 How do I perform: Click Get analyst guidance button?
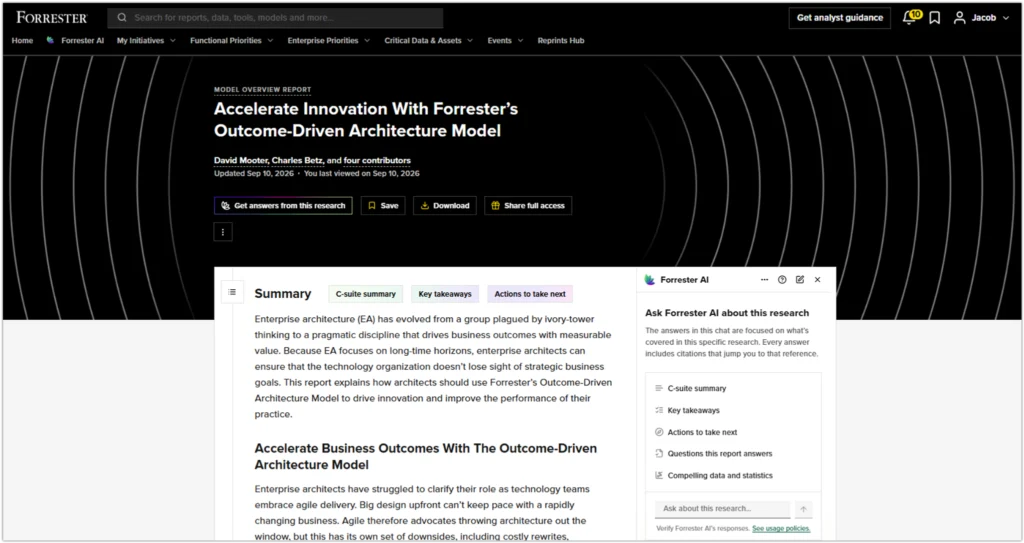[x=840, y=18]
